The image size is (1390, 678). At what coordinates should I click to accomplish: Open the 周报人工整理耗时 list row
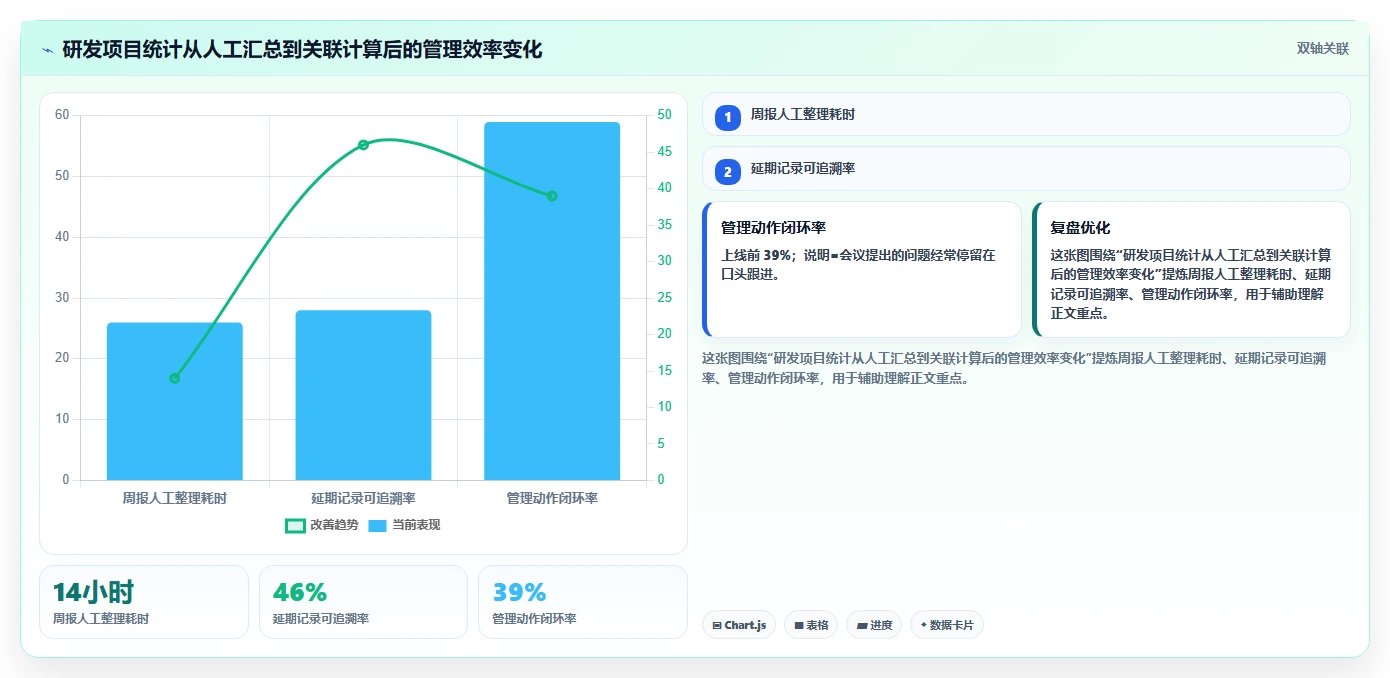[1026, 114]
